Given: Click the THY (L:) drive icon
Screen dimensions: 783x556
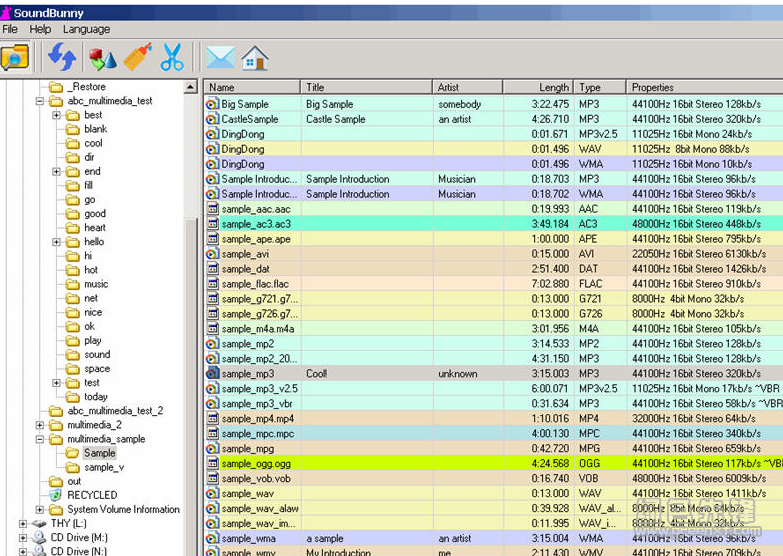Looking at the screenshot, I should click(39, 524).
